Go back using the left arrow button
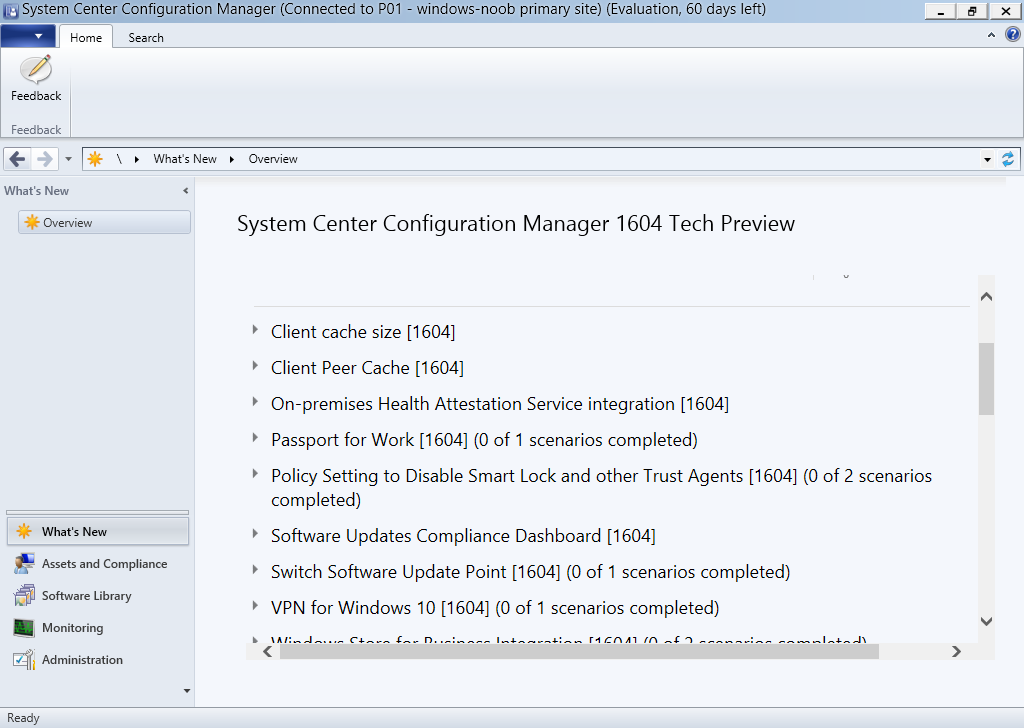1024x728 pixels. coord(18,159)
